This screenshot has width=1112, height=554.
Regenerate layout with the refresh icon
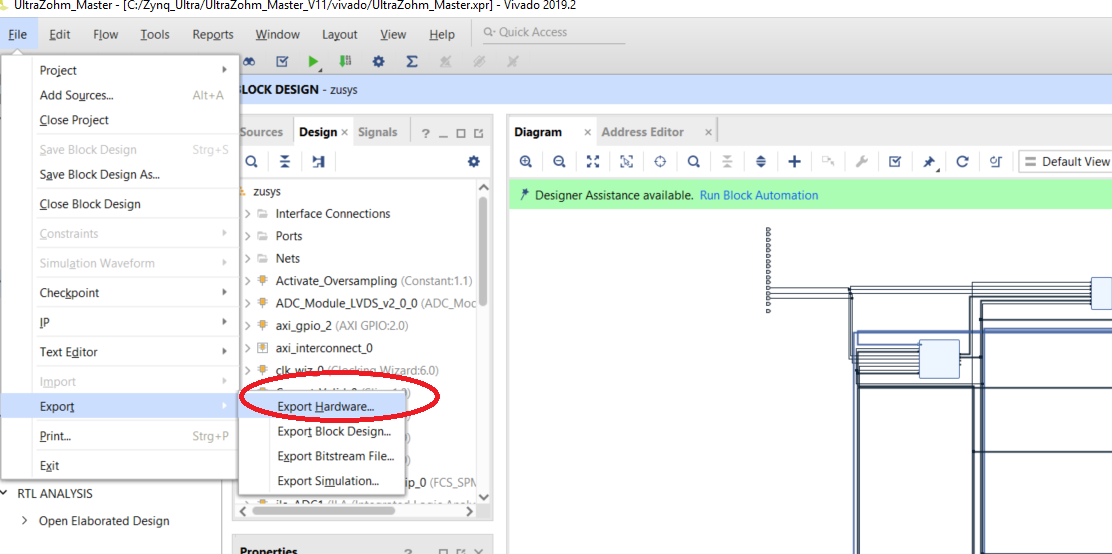pos(962,161)
